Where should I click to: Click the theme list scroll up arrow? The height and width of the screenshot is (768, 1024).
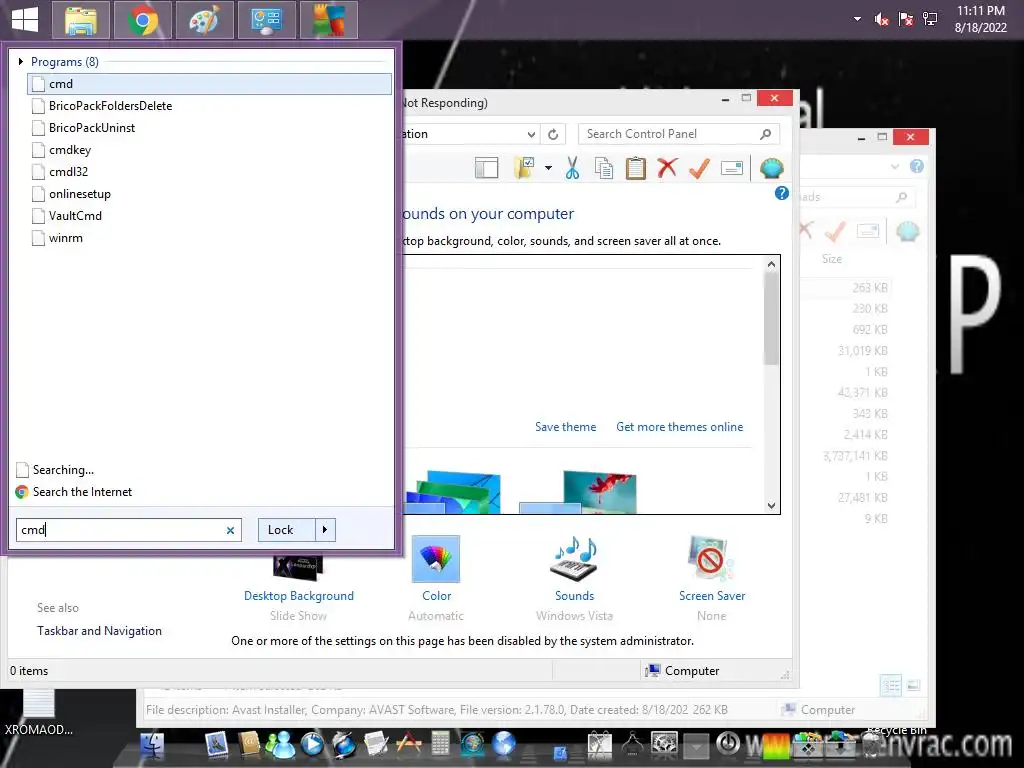(x=771, y=264)
